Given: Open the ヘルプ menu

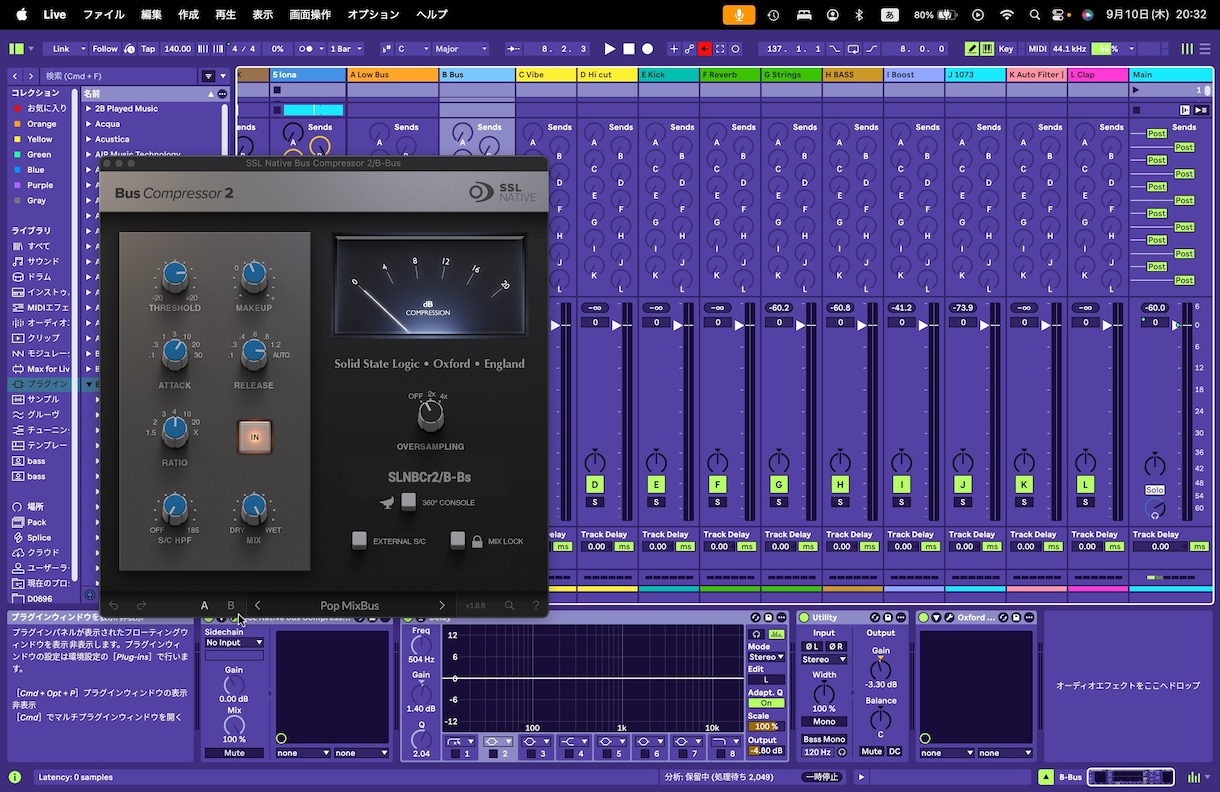Looking at the screenshot, I should 432,14.
